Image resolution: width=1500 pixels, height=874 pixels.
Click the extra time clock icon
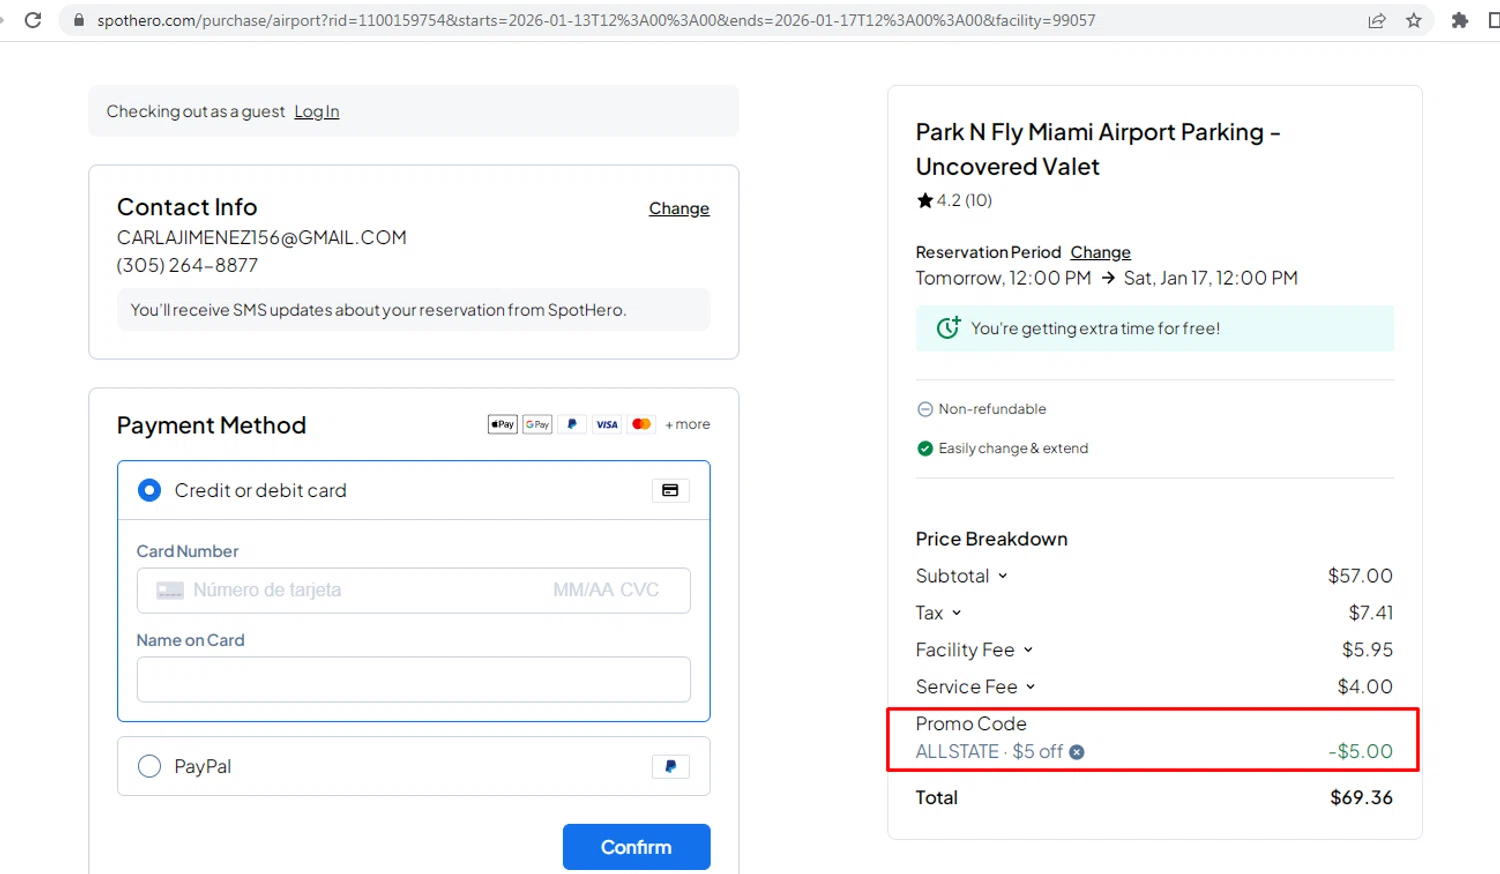(948, 328)
